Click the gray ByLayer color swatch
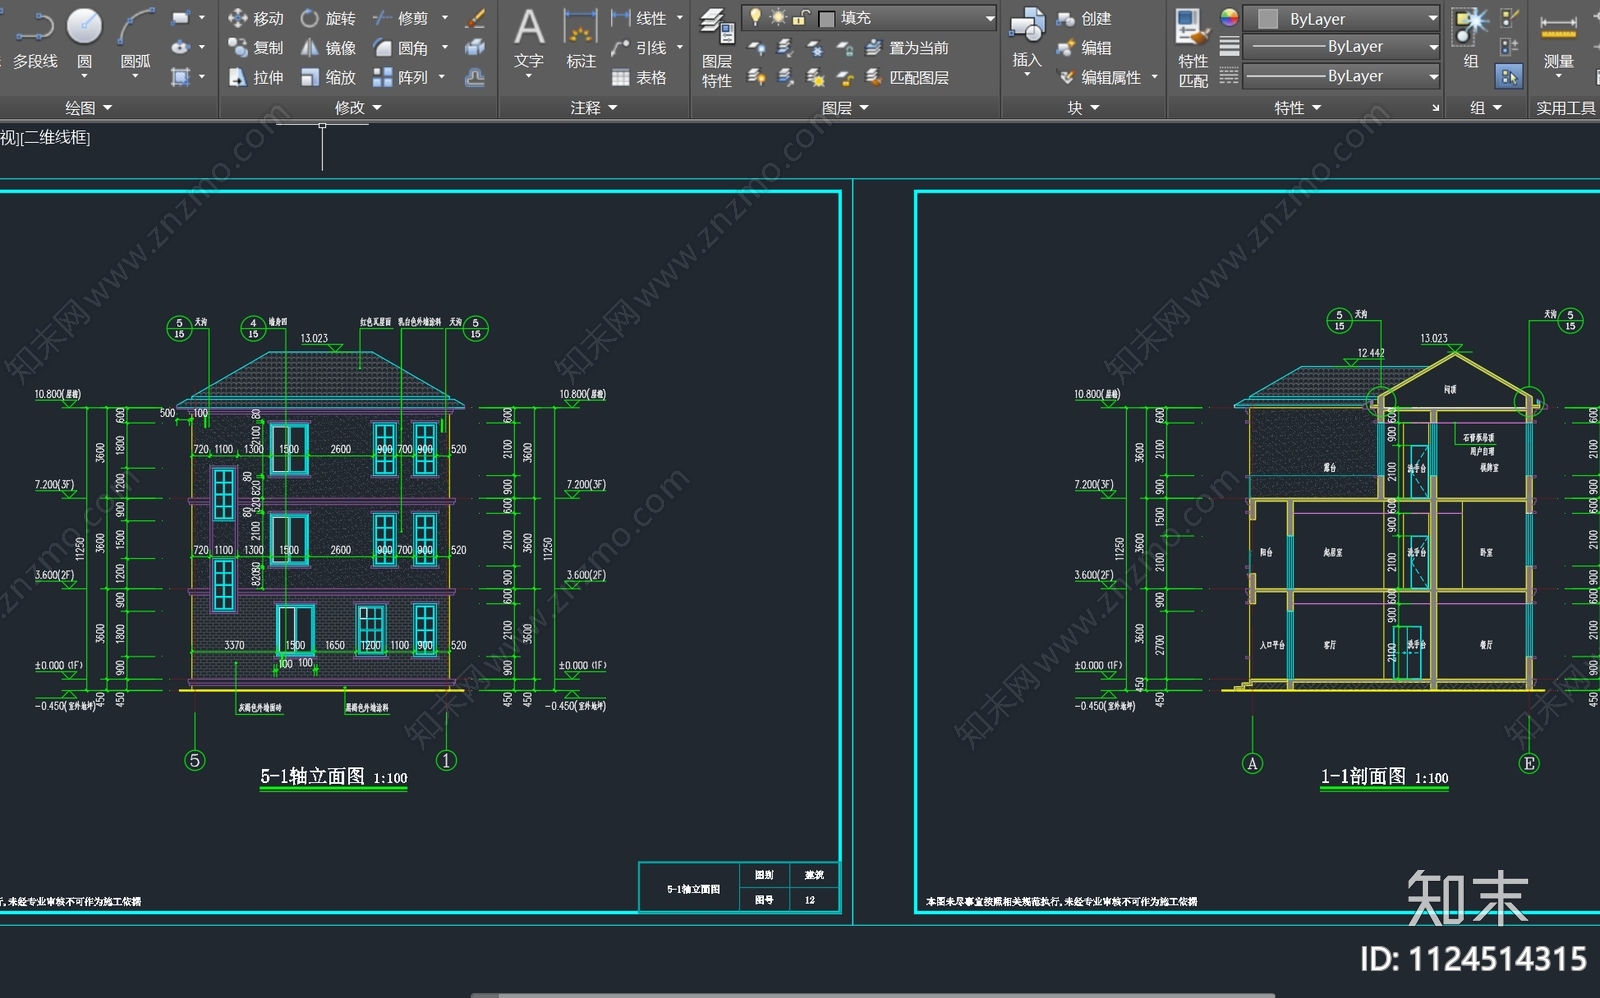Screen dimensions: 1600x998 pyautogui.click(x=1268, y=18)
